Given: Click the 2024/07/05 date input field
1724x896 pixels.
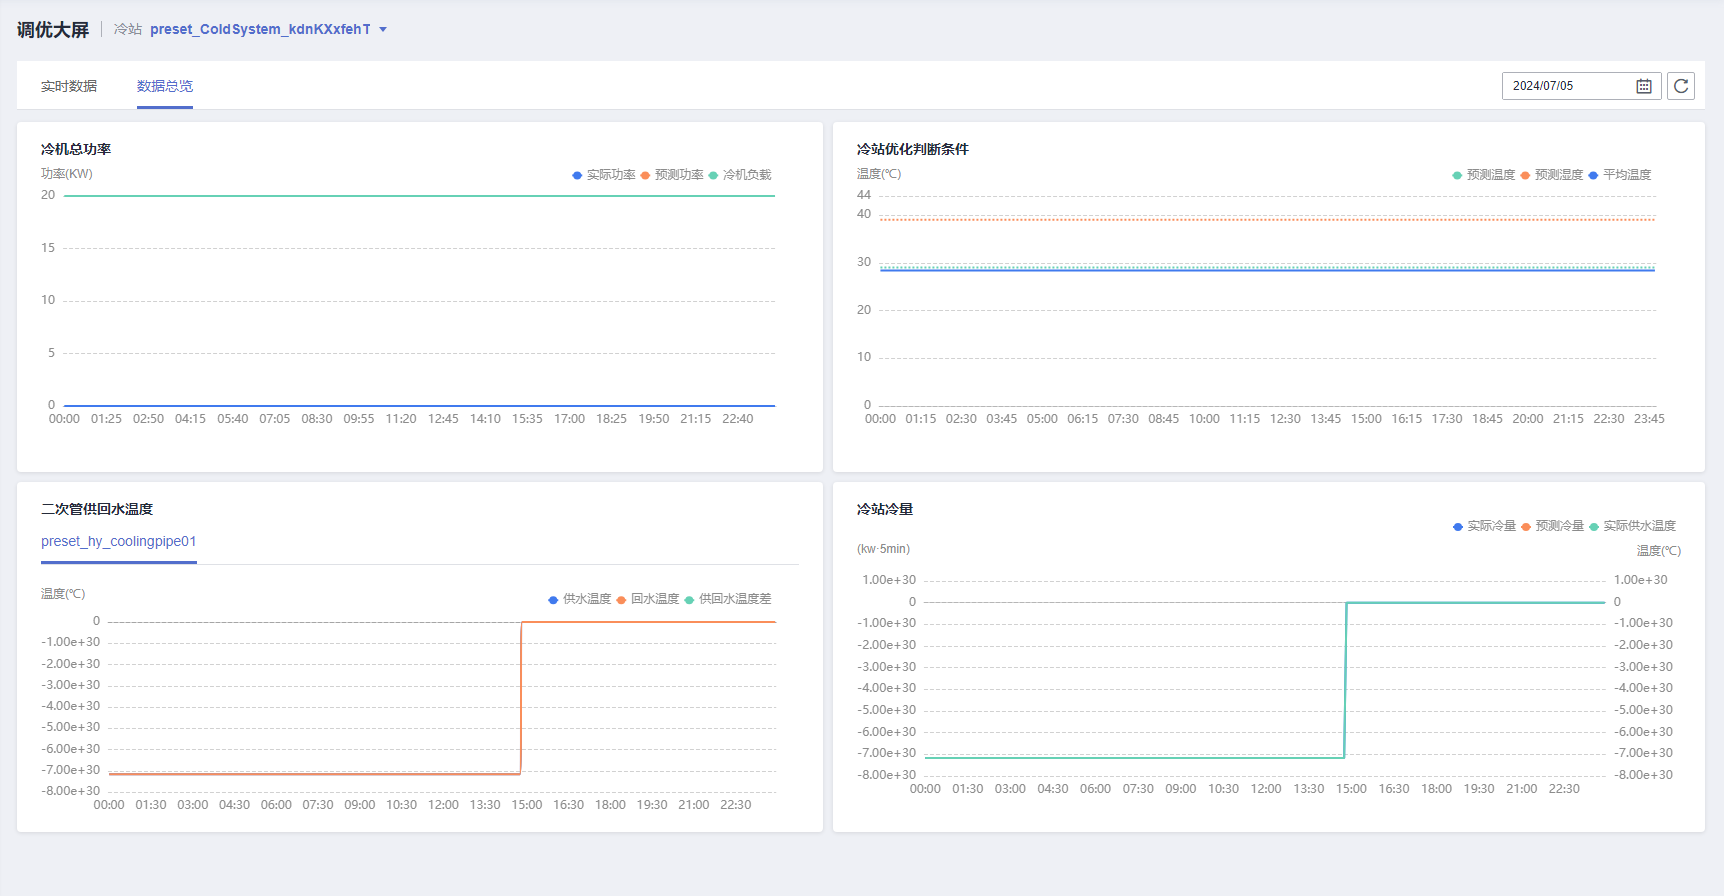Looking at the screenshot, I should (x=1581, y=86).
